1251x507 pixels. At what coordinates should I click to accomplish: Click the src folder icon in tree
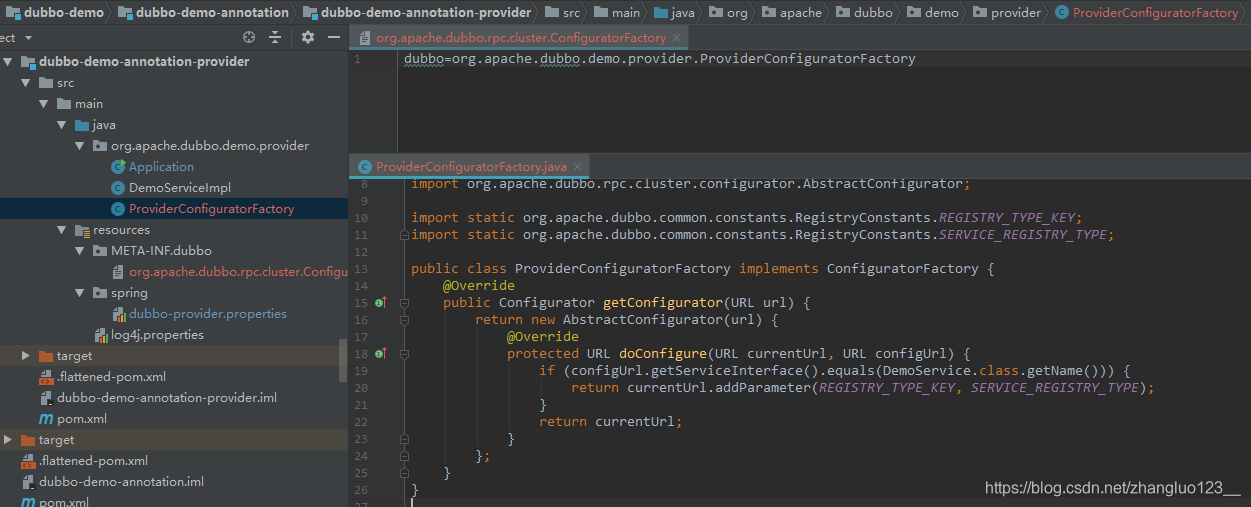coord(46,83)
